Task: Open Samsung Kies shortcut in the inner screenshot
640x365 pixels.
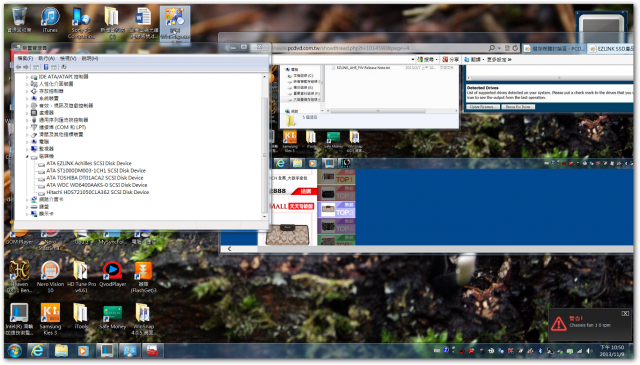Action: point(290,140)
